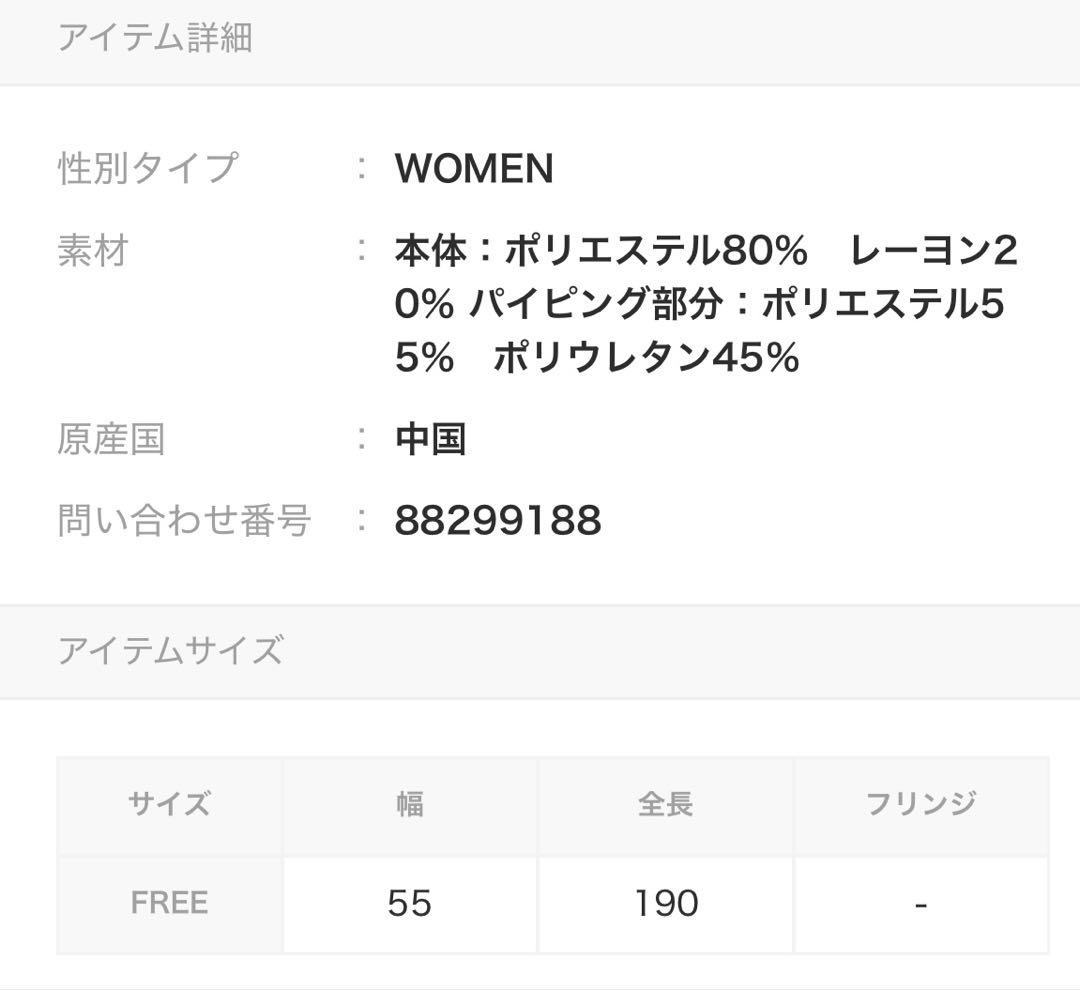Click the material composition text starting with 本体

point(705,303)
